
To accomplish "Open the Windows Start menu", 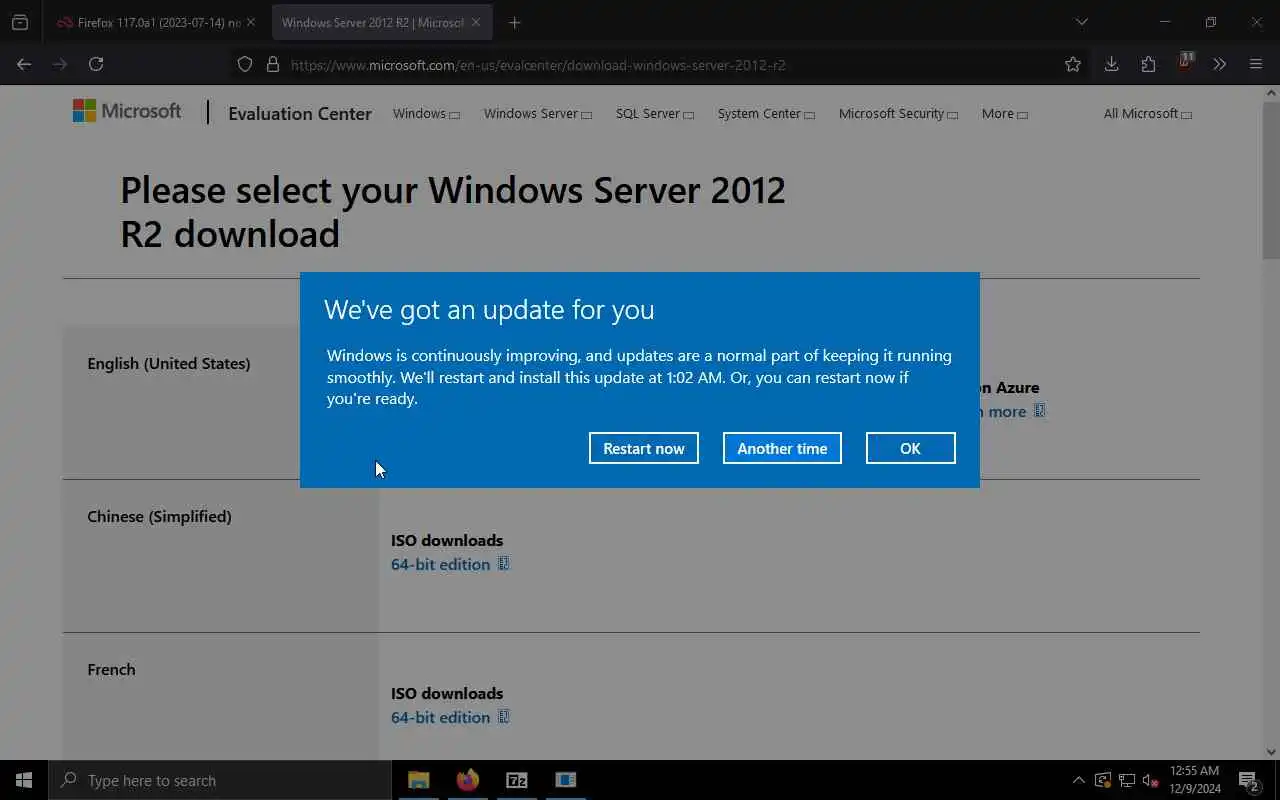I will [24, 780].
